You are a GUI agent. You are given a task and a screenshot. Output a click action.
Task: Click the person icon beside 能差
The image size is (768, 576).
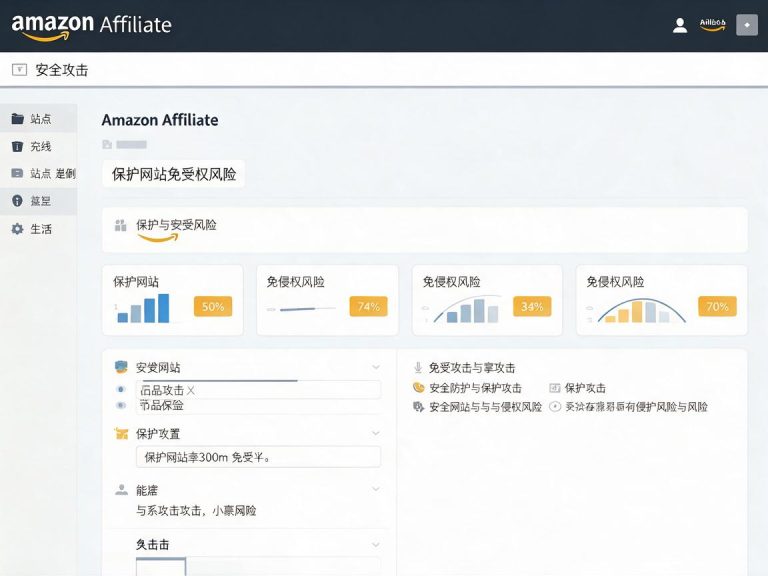[121, 489]
